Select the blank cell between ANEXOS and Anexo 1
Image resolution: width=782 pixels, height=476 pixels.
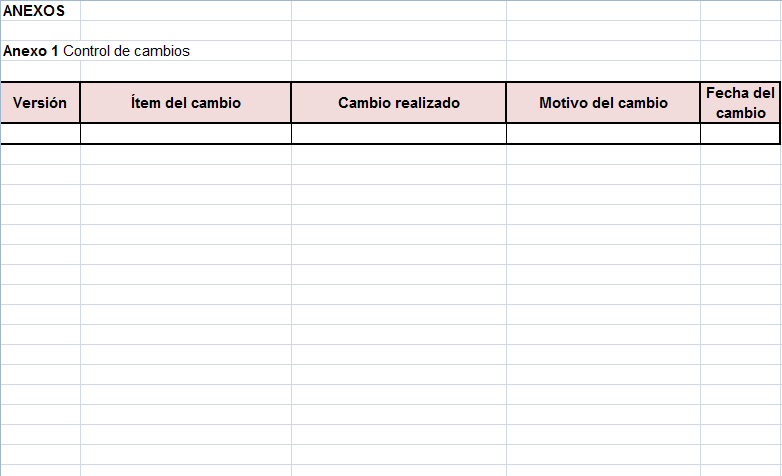[x=40, y=30]
